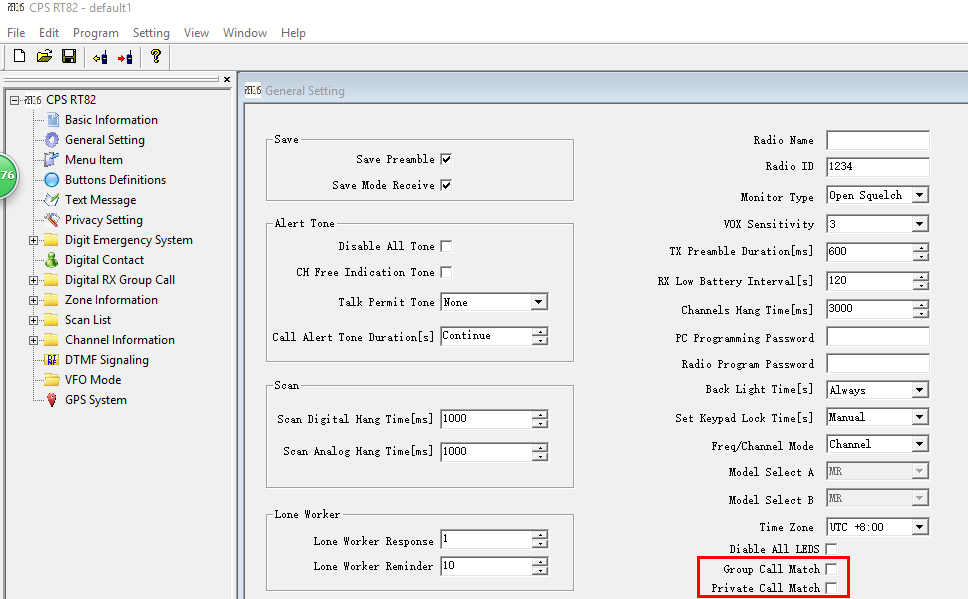Click the Open folder toolbar icon
This screenshot has width=968, height=599.
44,57
